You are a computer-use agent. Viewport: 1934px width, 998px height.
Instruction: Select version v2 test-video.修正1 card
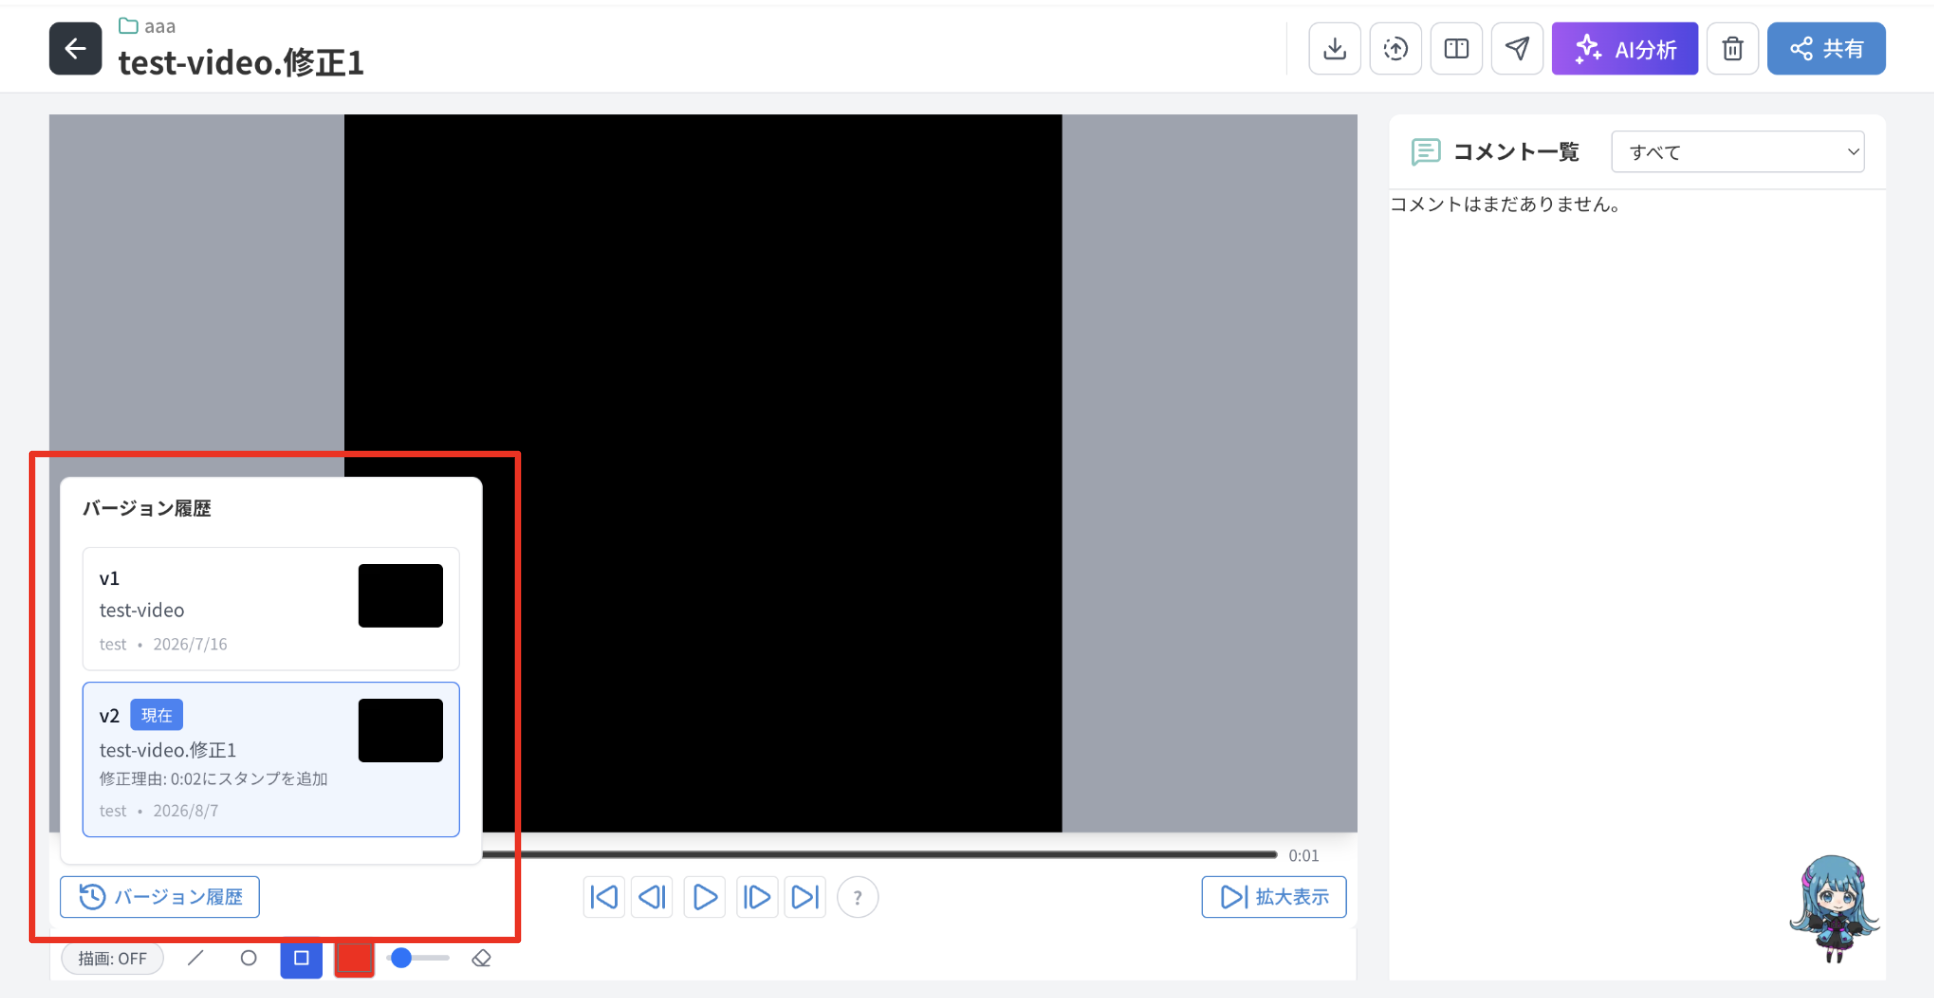pyautogui.click(x=270, y=759)
